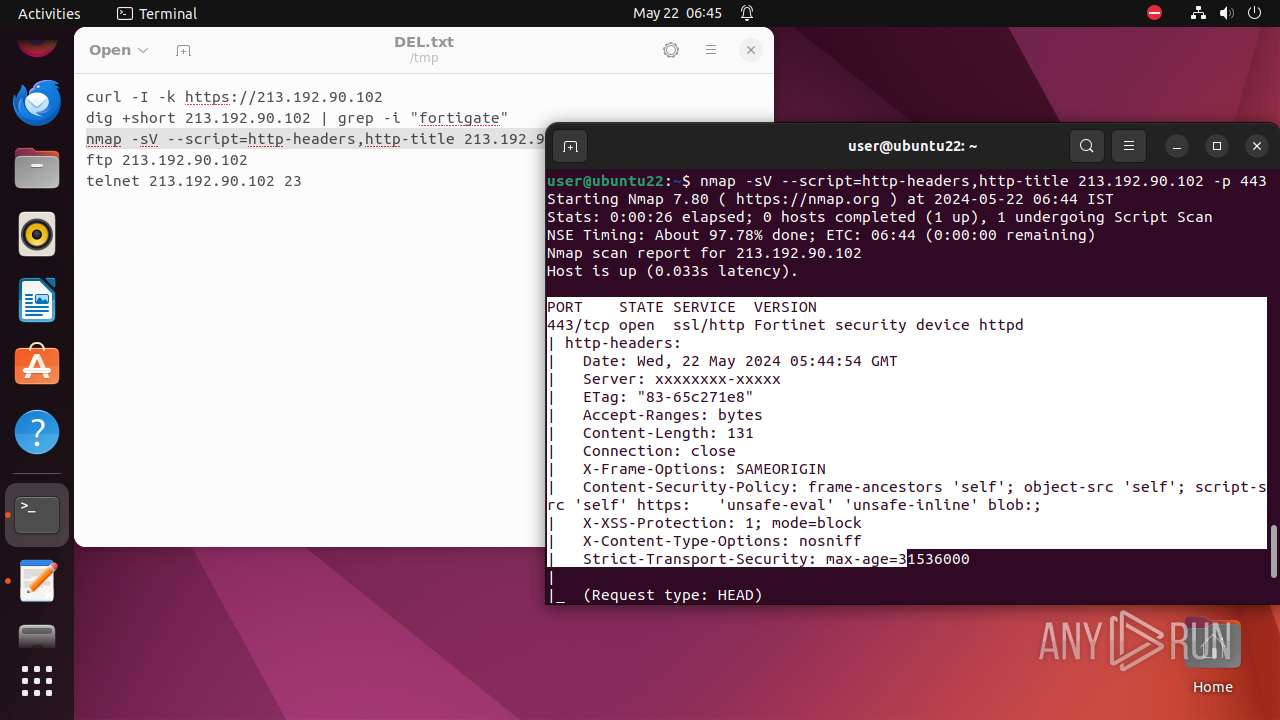Click the Host is up latency line
Viewport: 1280px width, 720px height.
pos(672,271)
